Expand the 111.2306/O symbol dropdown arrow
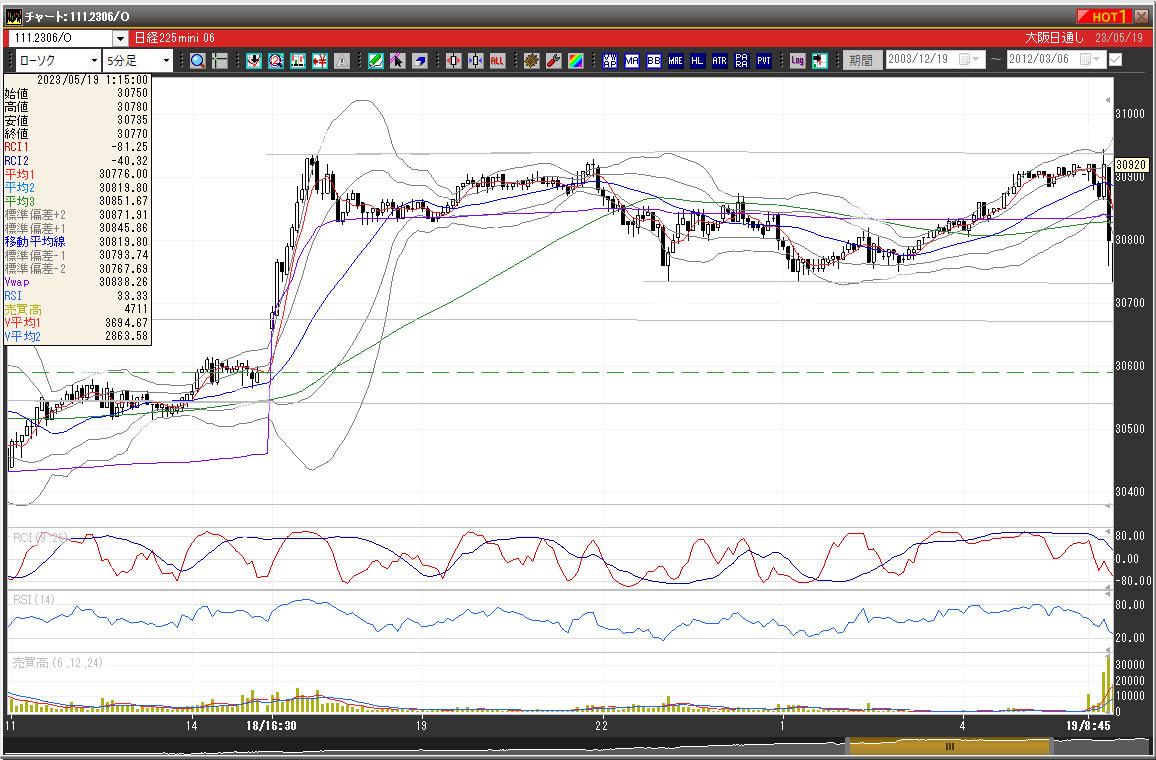This screenshot has width=1156, height=760. coord(120,38)
